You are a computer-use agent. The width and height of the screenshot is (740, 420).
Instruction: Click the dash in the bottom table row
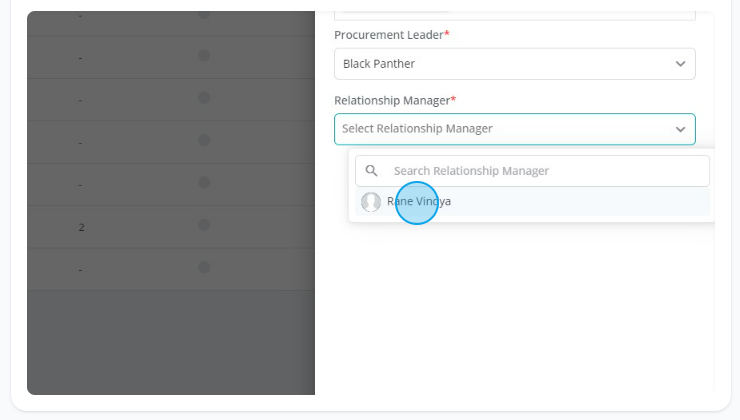coord(80,270)
